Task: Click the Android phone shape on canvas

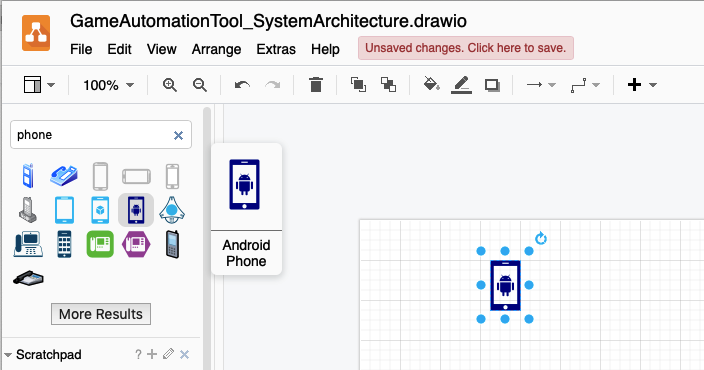Action: point(505,285)
